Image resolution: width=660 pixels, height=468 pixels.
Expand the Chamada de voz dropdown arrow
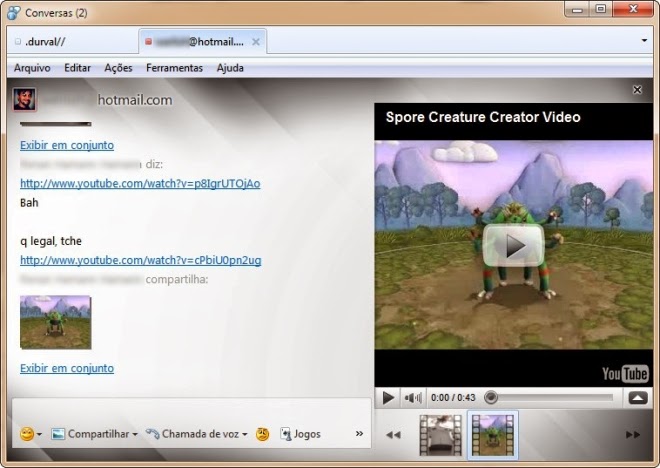pyautogui.click(x=245, y=434)
